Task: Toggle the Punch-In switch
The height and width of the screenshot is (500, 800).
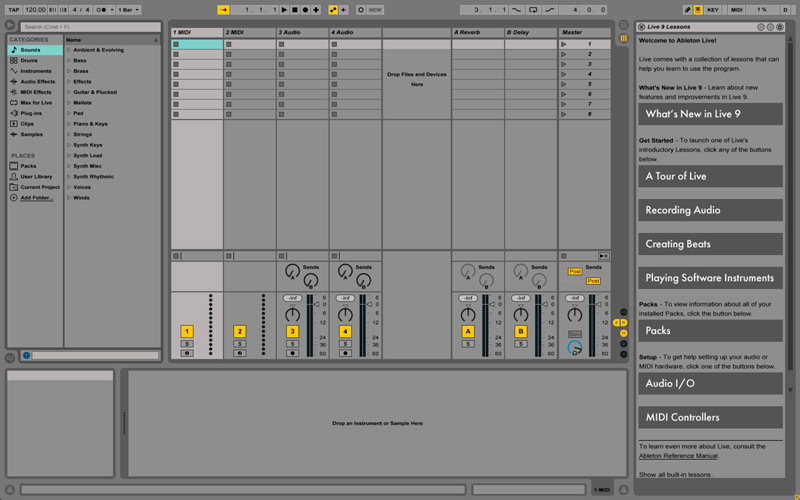Action: tap(517, 10)
